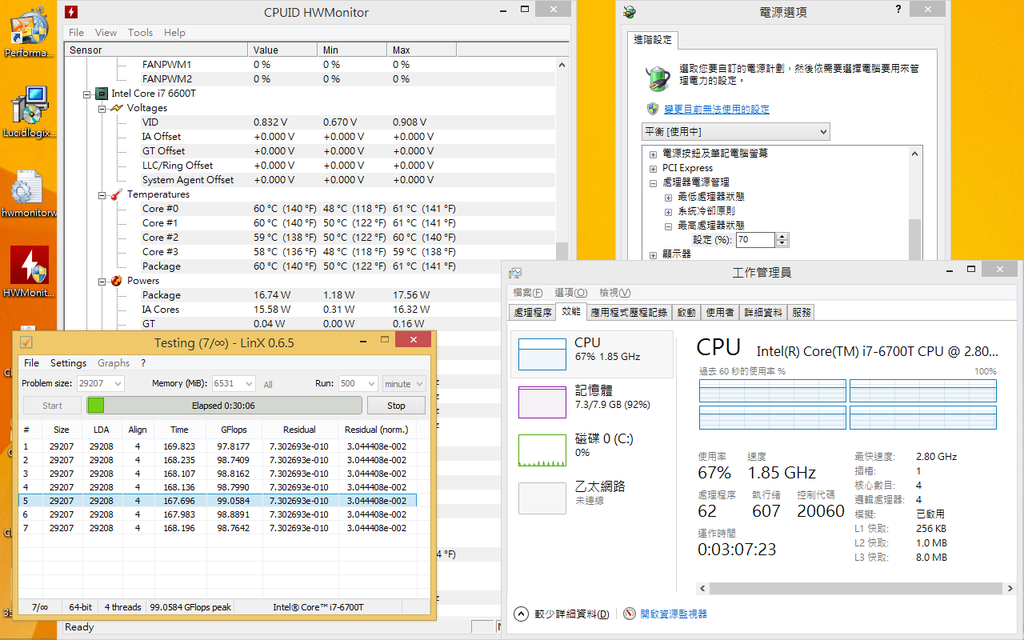Open the minute unit dropdown in LinX

pos(403,383)
